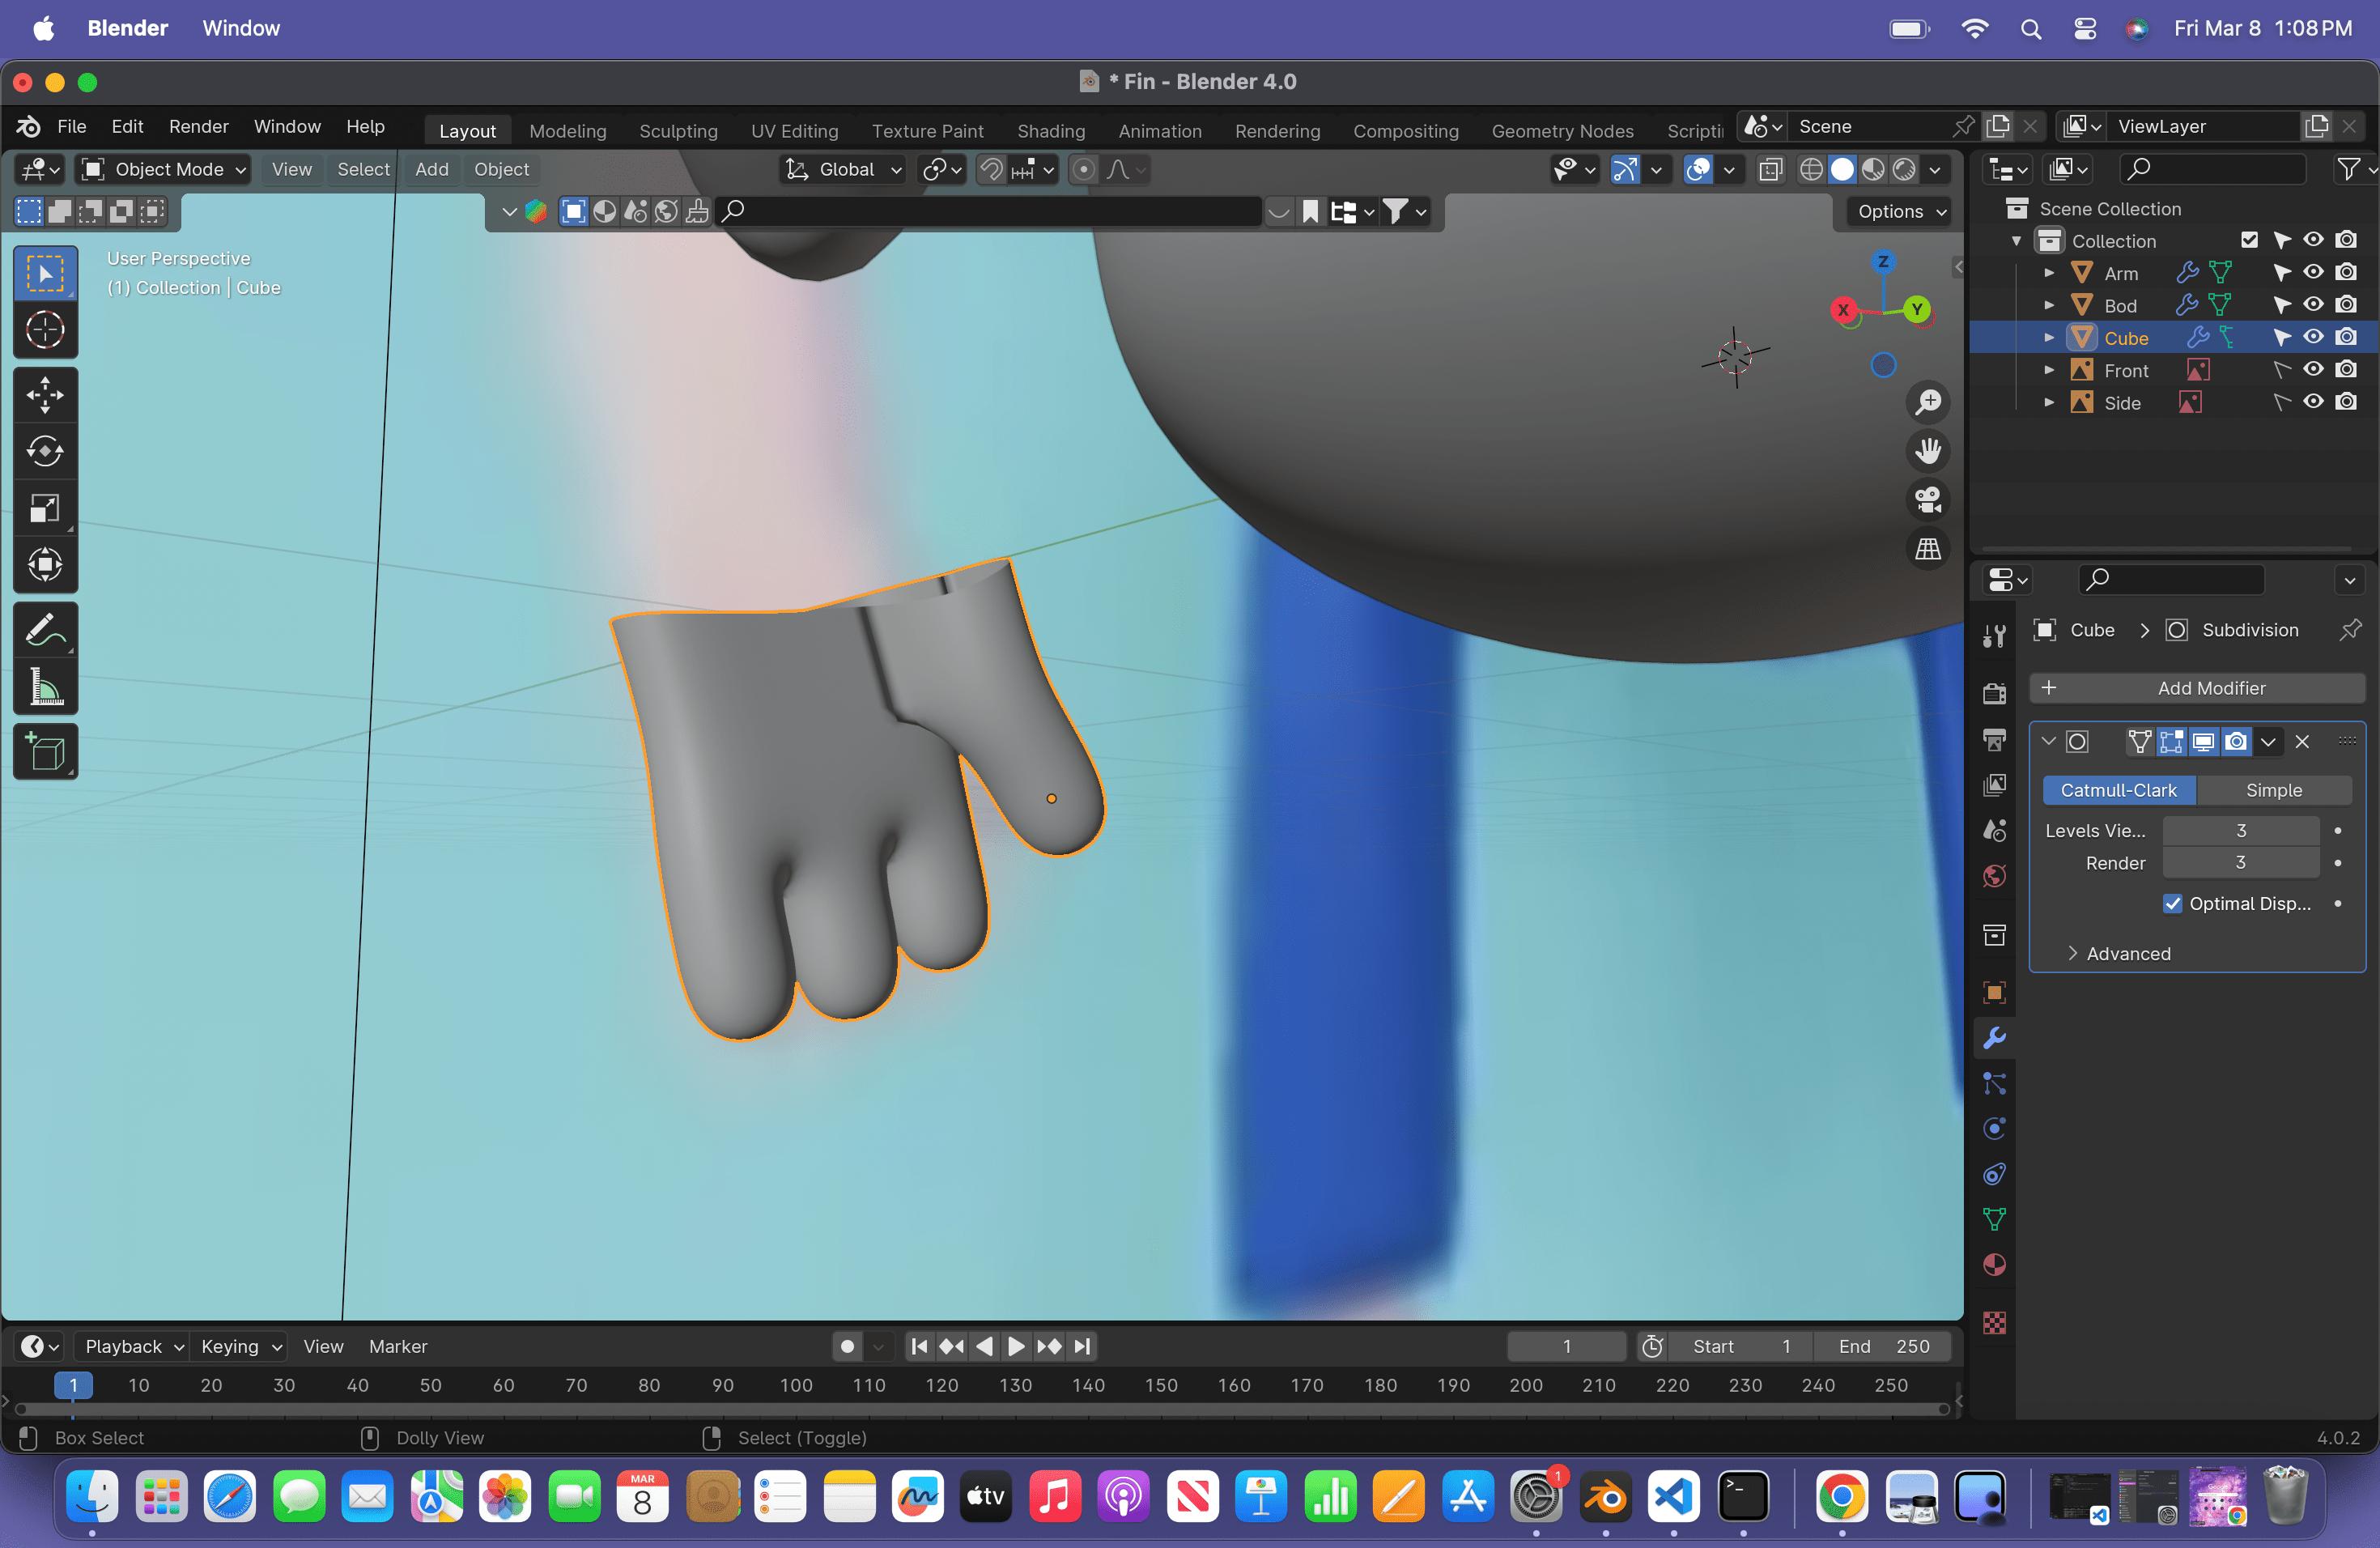Hide the Front image in viewport
This screenshot has height=1548, width=2380.
[2313, 369]
